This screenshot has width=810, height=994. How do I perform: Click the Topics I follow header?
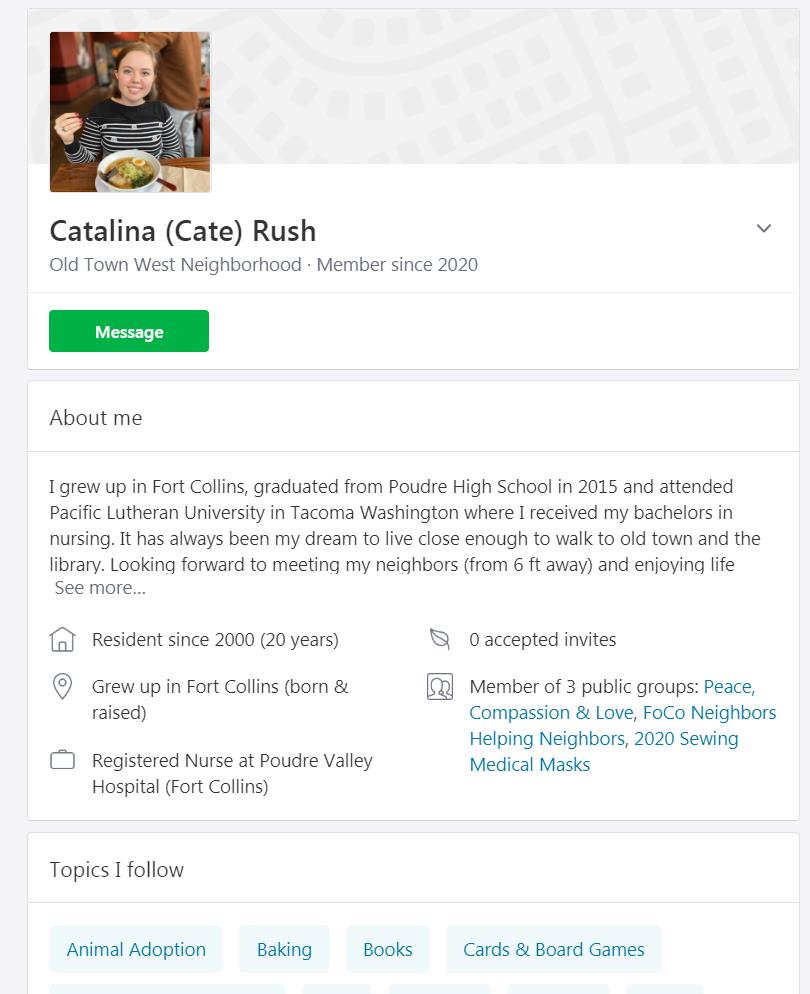tap(117, 870)
